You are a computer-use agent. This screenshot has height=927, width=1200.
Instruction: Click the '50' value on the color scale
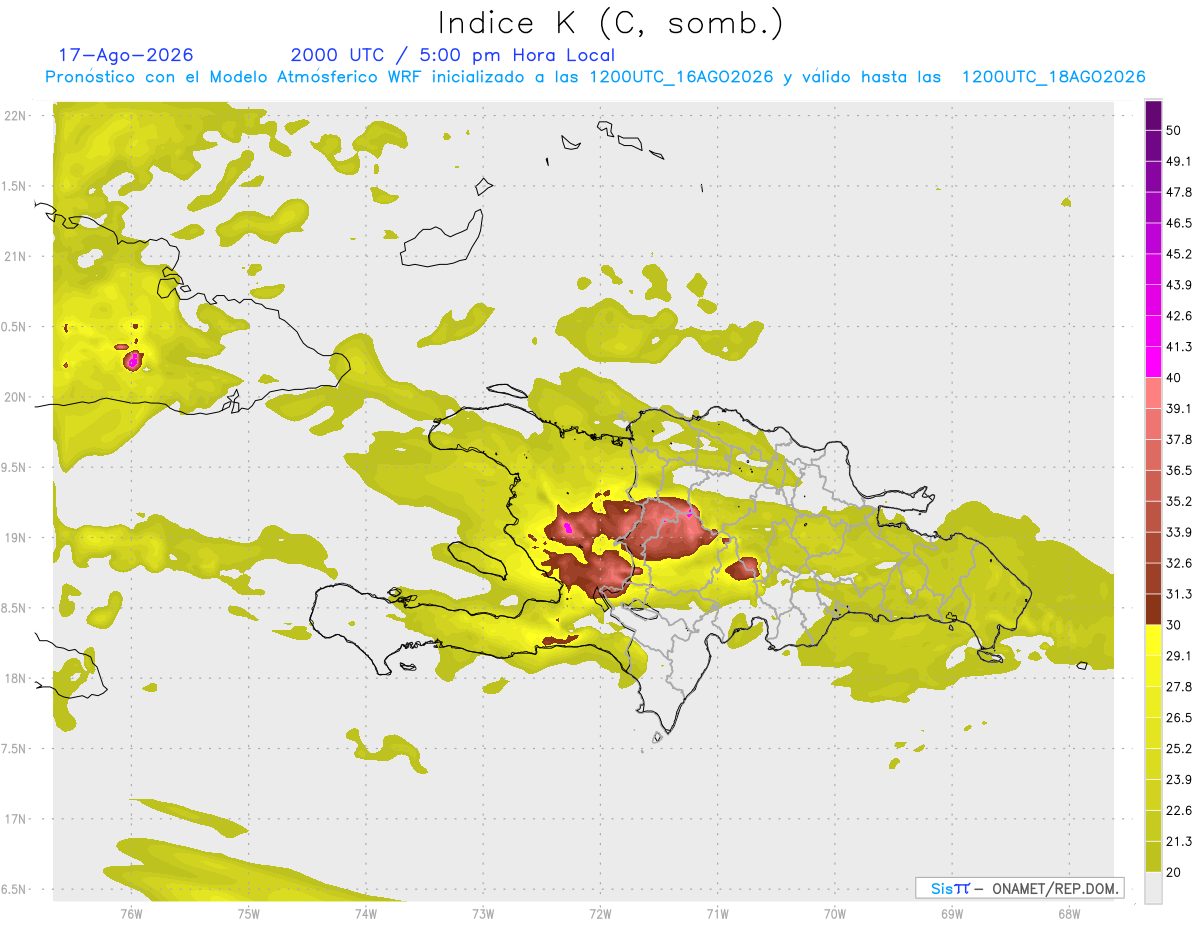1175,130
